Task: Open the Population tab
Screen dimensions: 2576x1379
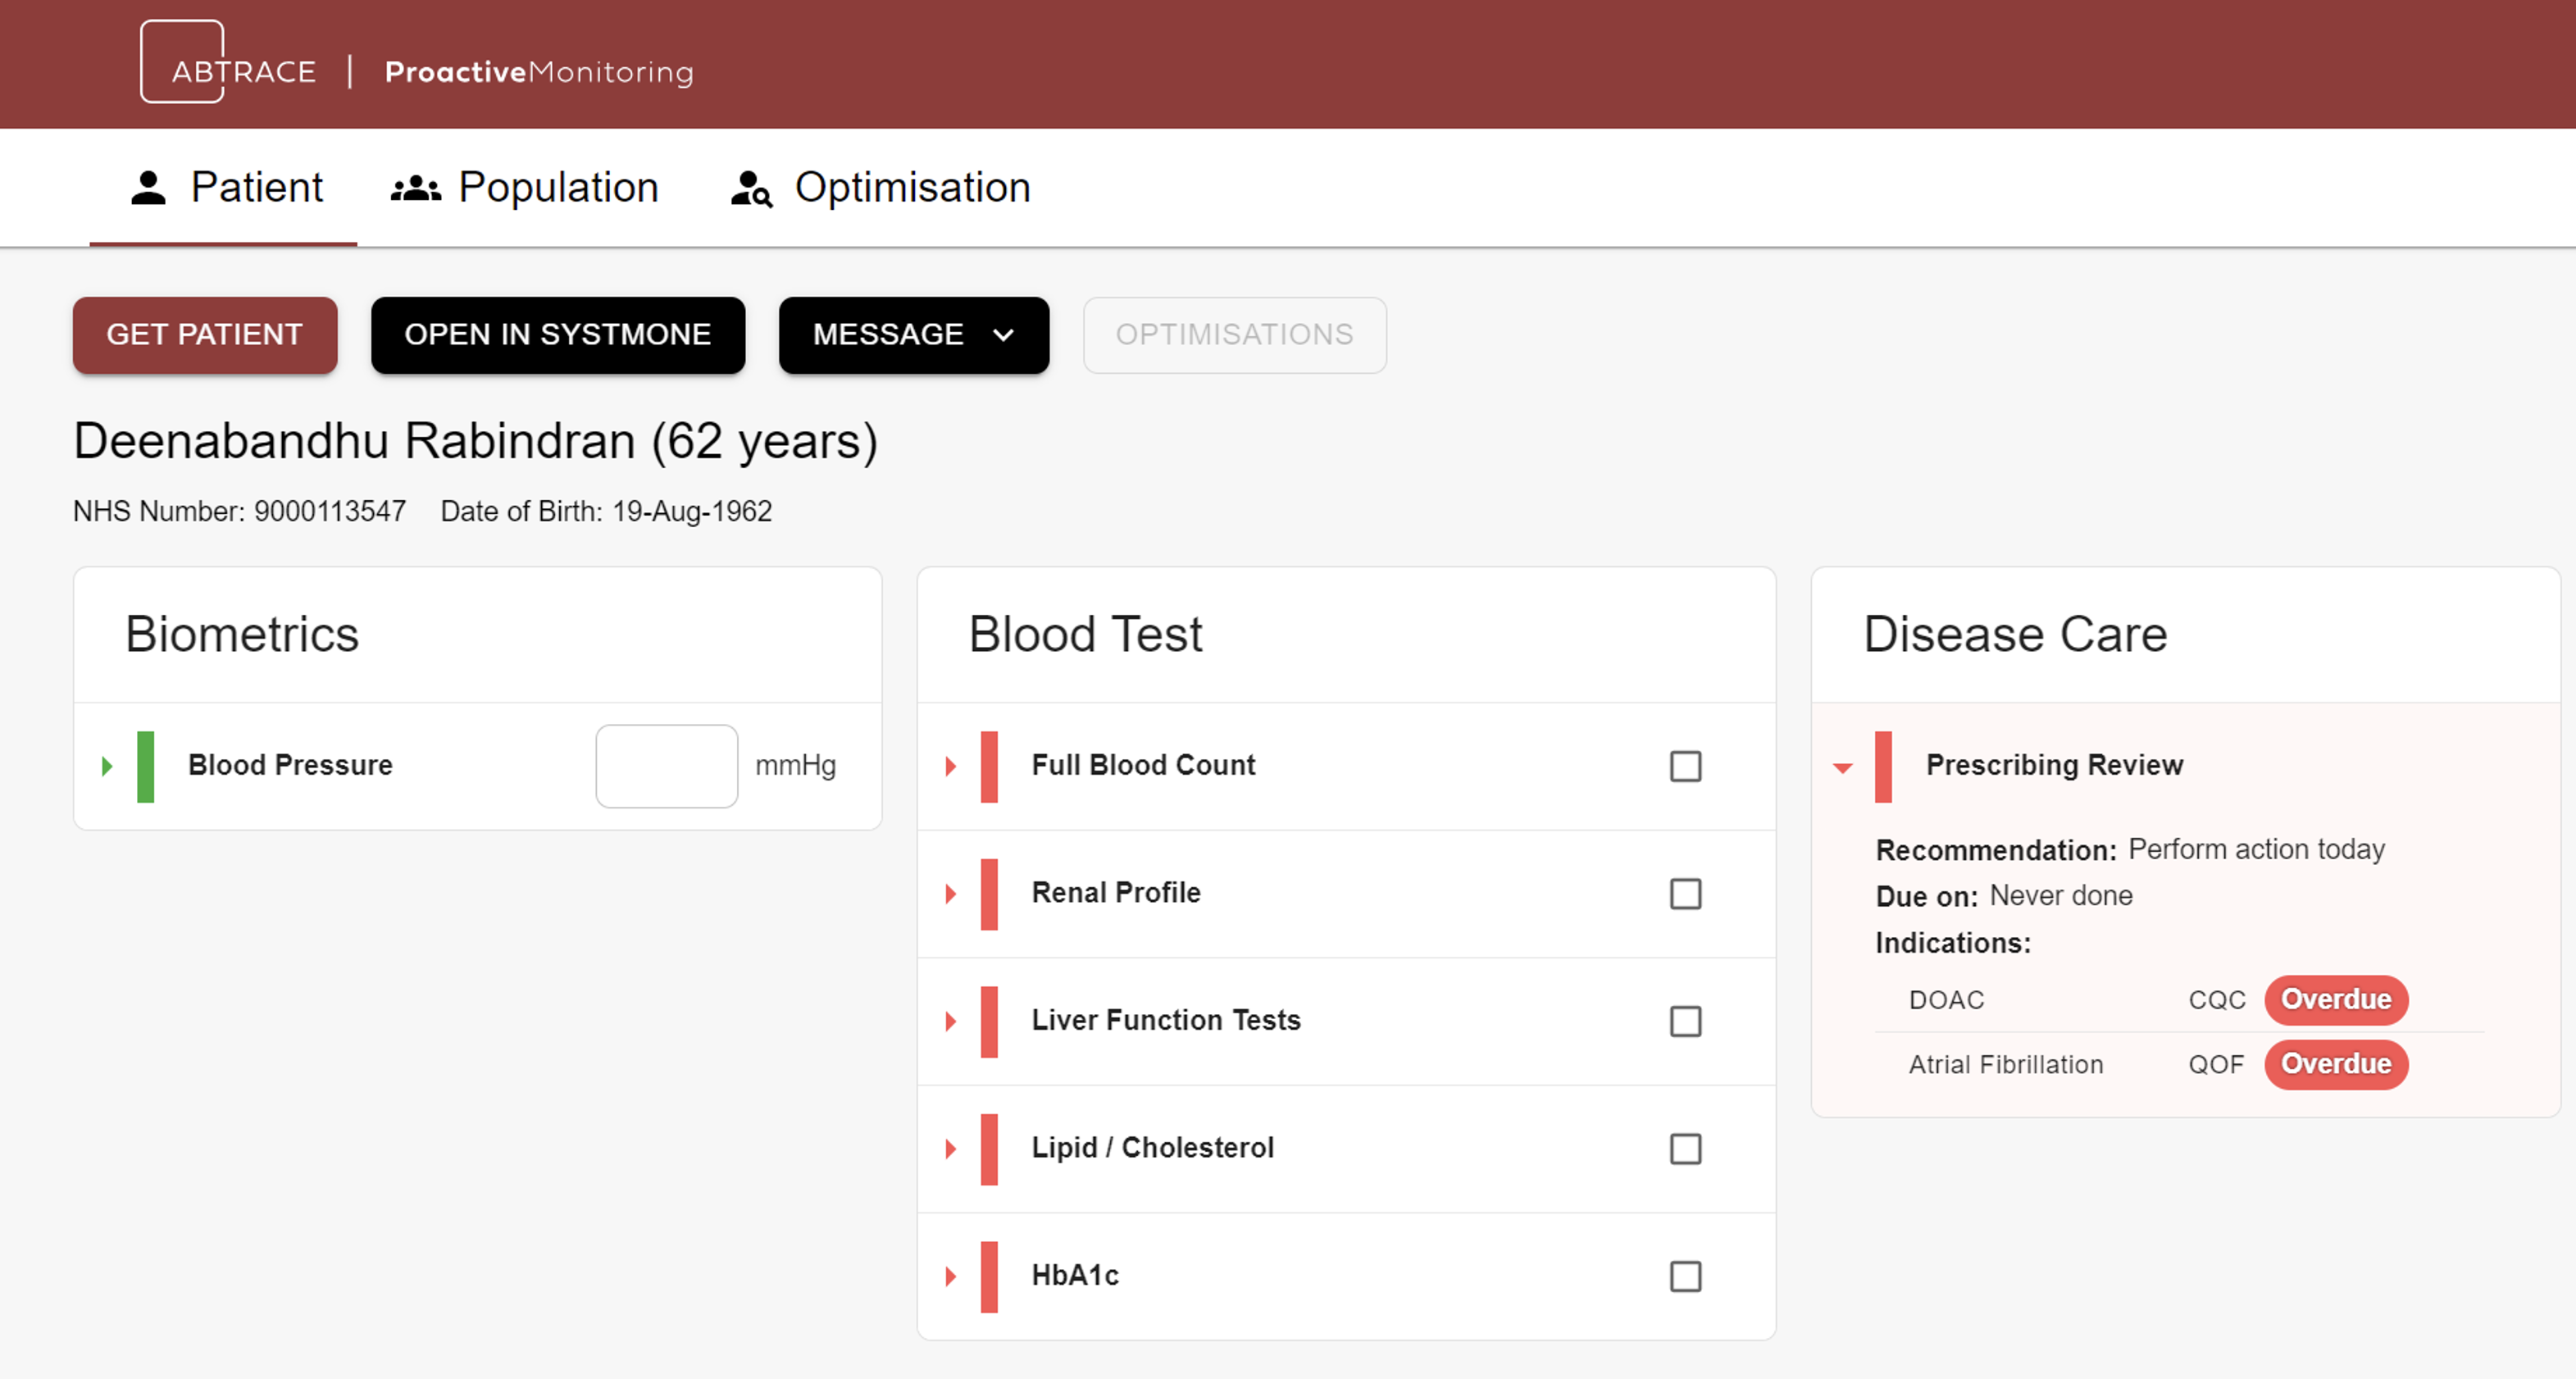Action: (x=524, y=188)
